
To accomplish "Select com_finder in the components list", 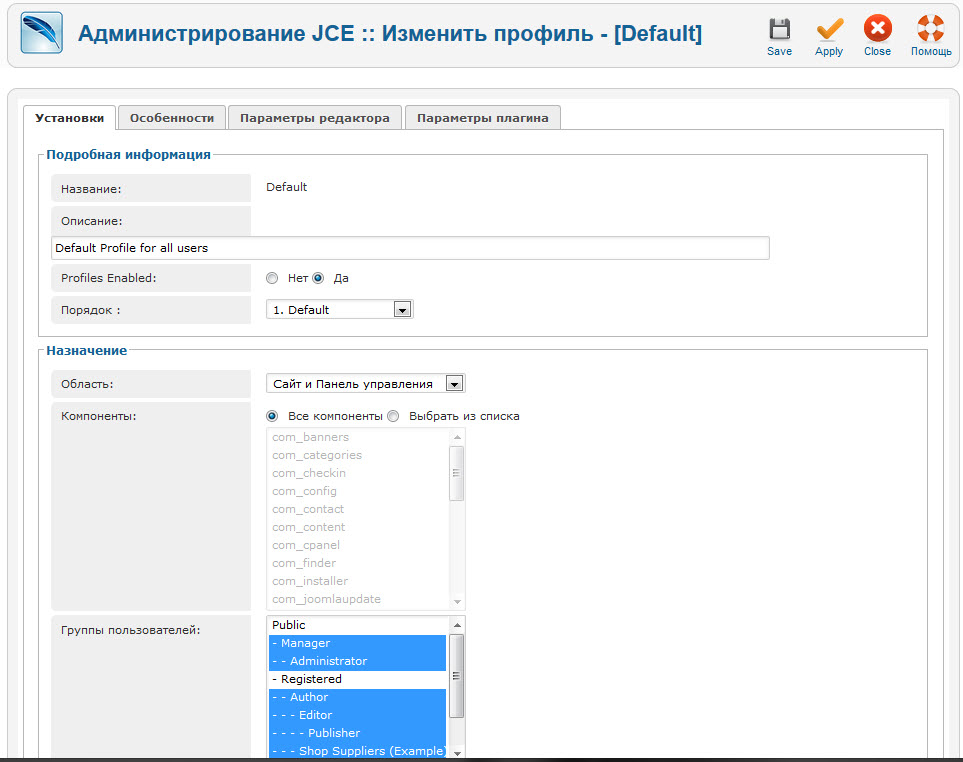I will (x=359, y=563).
